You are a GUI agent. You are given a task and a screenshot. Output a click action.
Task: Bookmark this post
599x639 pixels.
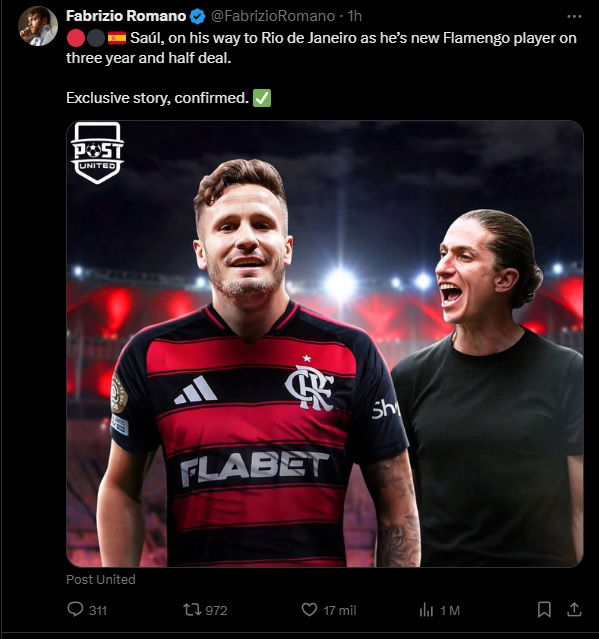tap(544, 610)
